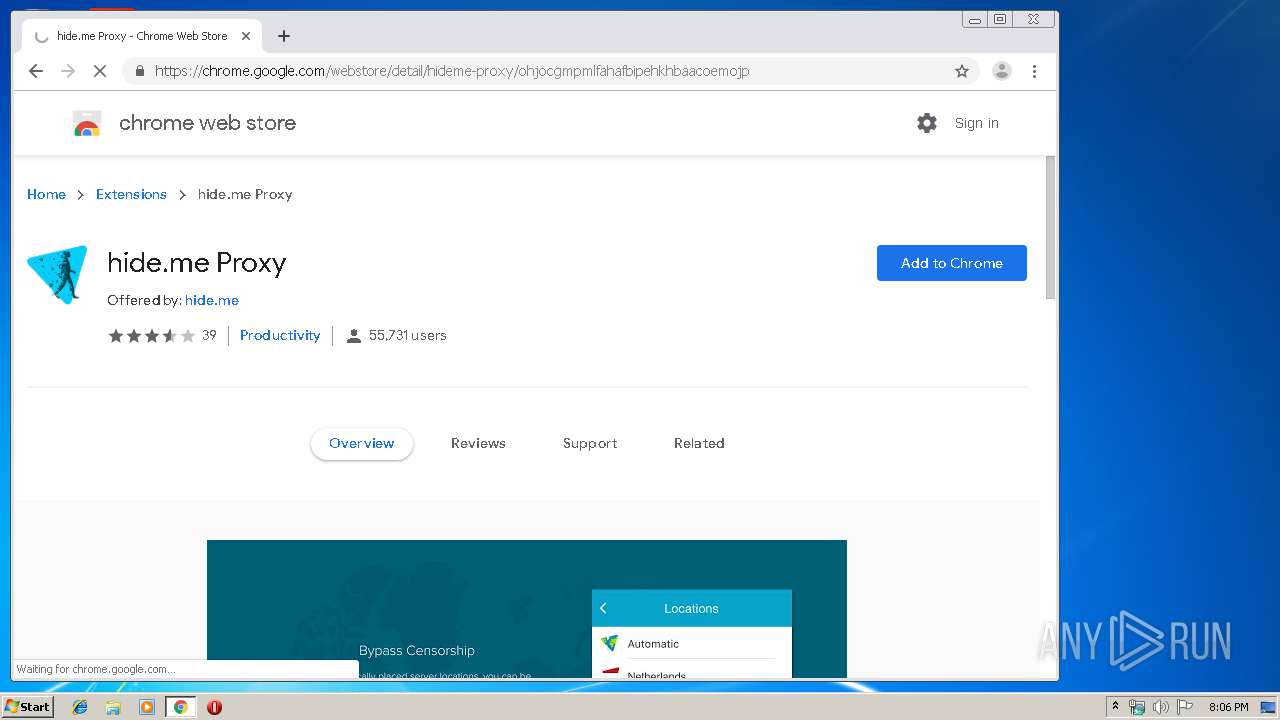1280x720 pixels.
Task: Click the 39 ratings count
Action: click(x=209, y=335)
